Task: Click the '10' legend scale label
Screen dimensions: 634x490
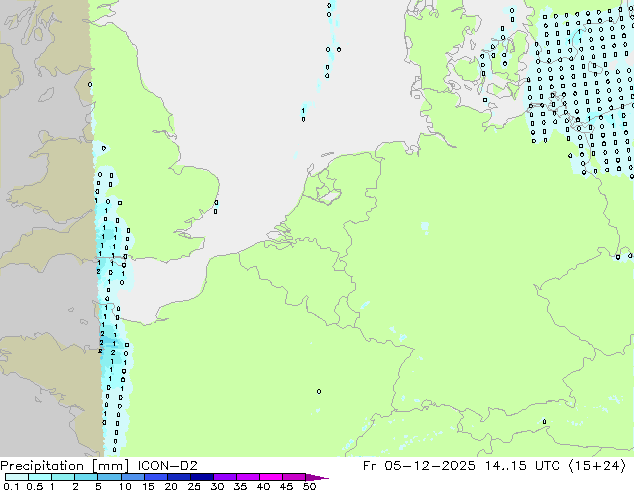Action: click(125, 486)
